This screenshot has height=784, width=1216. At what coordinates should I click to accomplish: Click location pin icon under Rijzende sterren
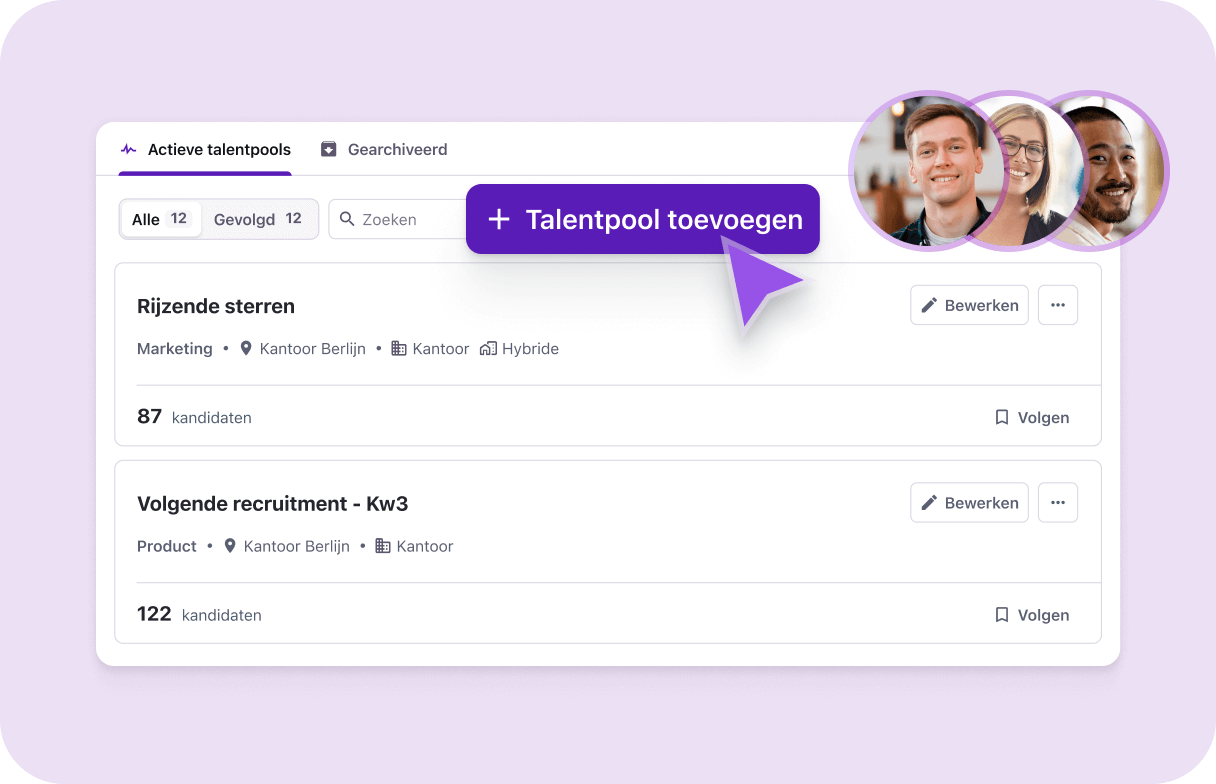coord(246,349)
